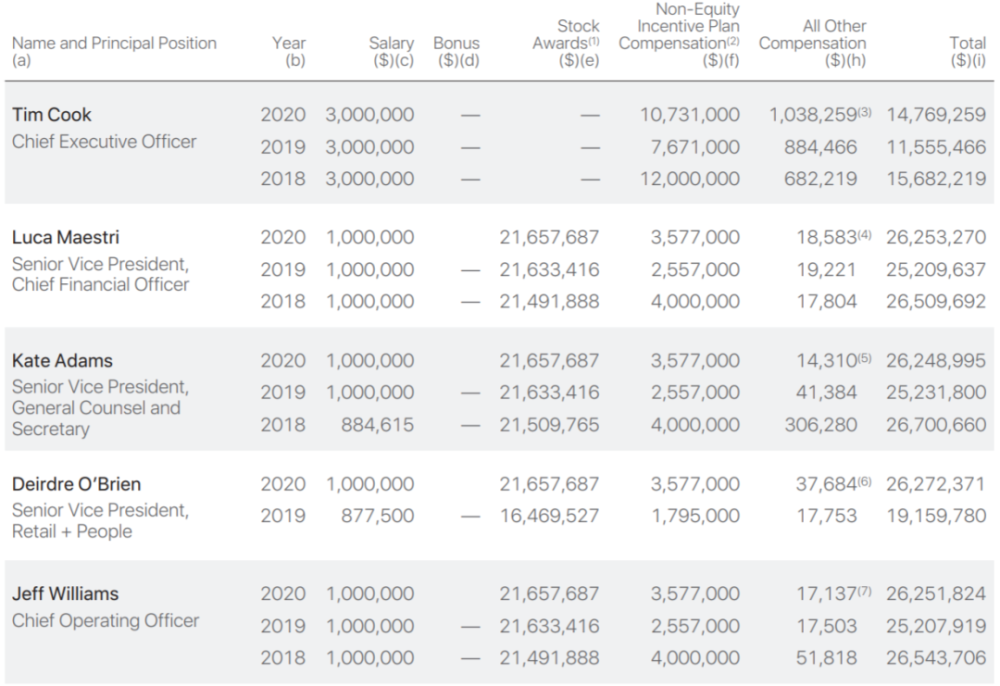Select the value "7,671,000"

coord(695,147)
